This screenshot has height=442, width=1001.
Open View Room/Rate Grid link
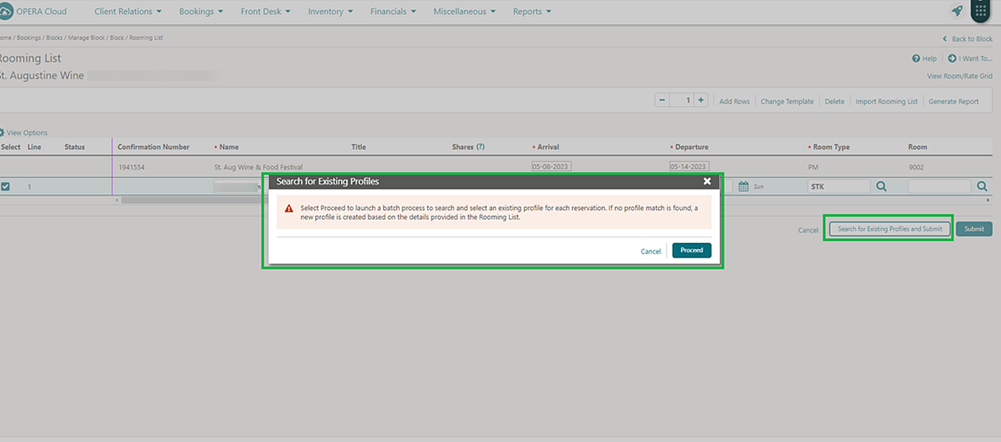[960, 76]
